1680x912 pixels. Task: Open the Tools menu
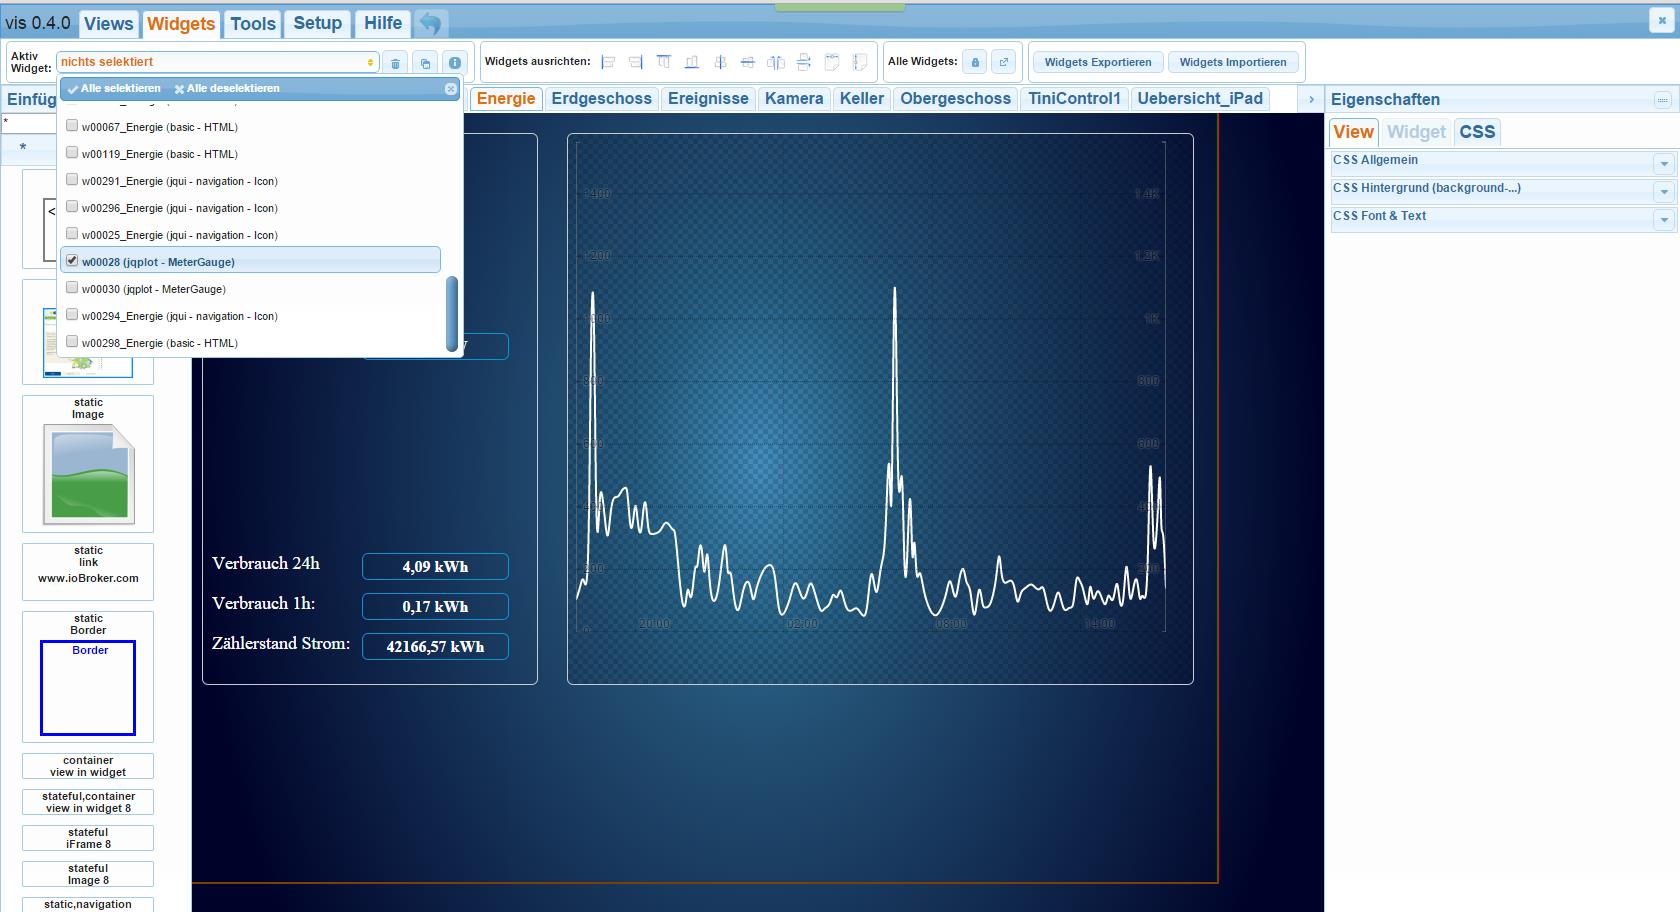point(252,23)
